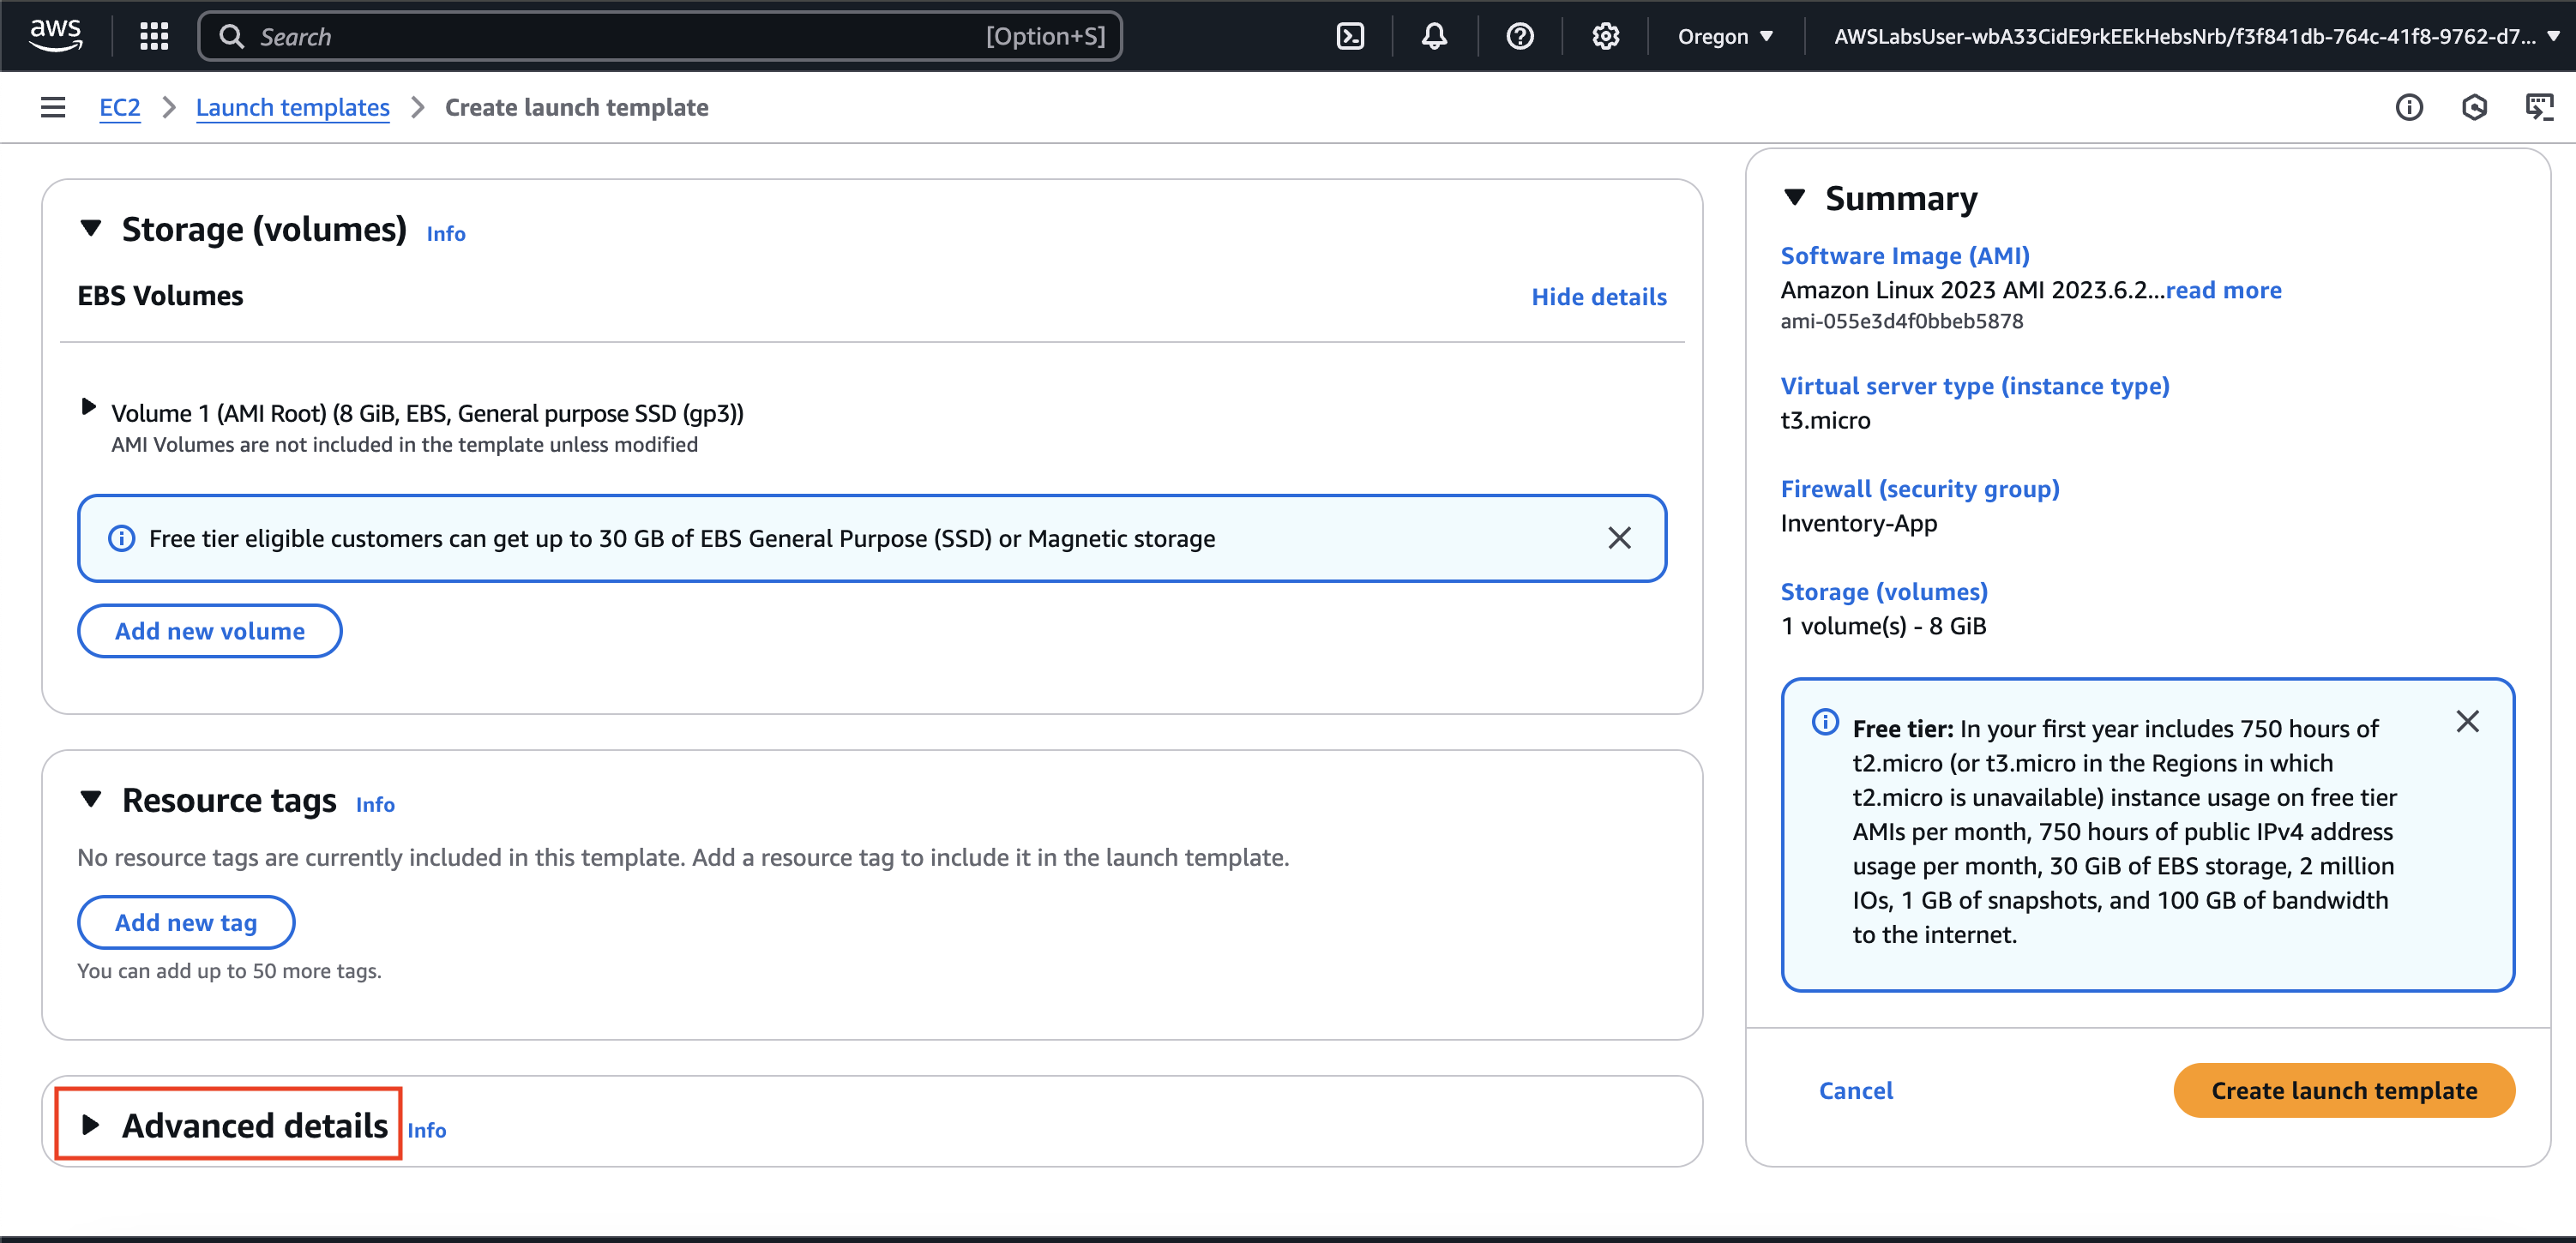Close the Free tier summary notice
The width and height of the screenshot is (2576, 1243).
(x=2466, y=722)
